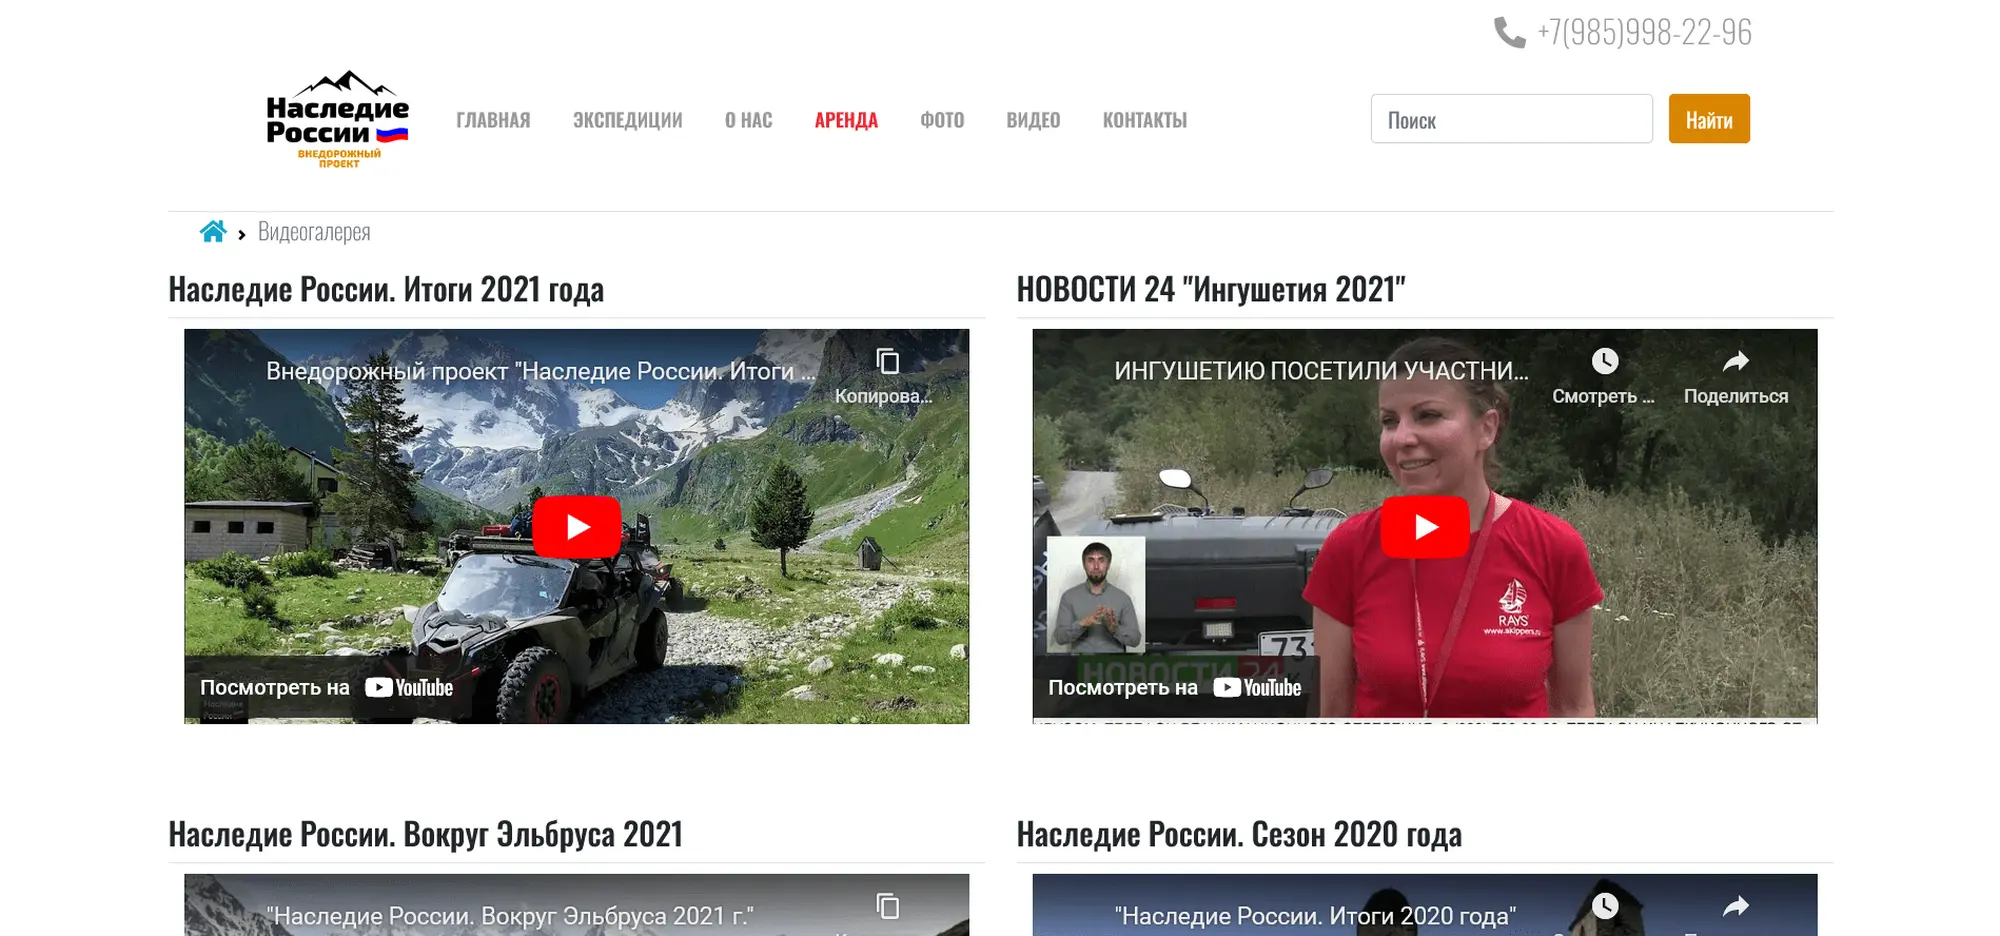Click Watch Later clock on Ингушетия video
Viewport: 2000px width, 936px height.
(1604, 362)
